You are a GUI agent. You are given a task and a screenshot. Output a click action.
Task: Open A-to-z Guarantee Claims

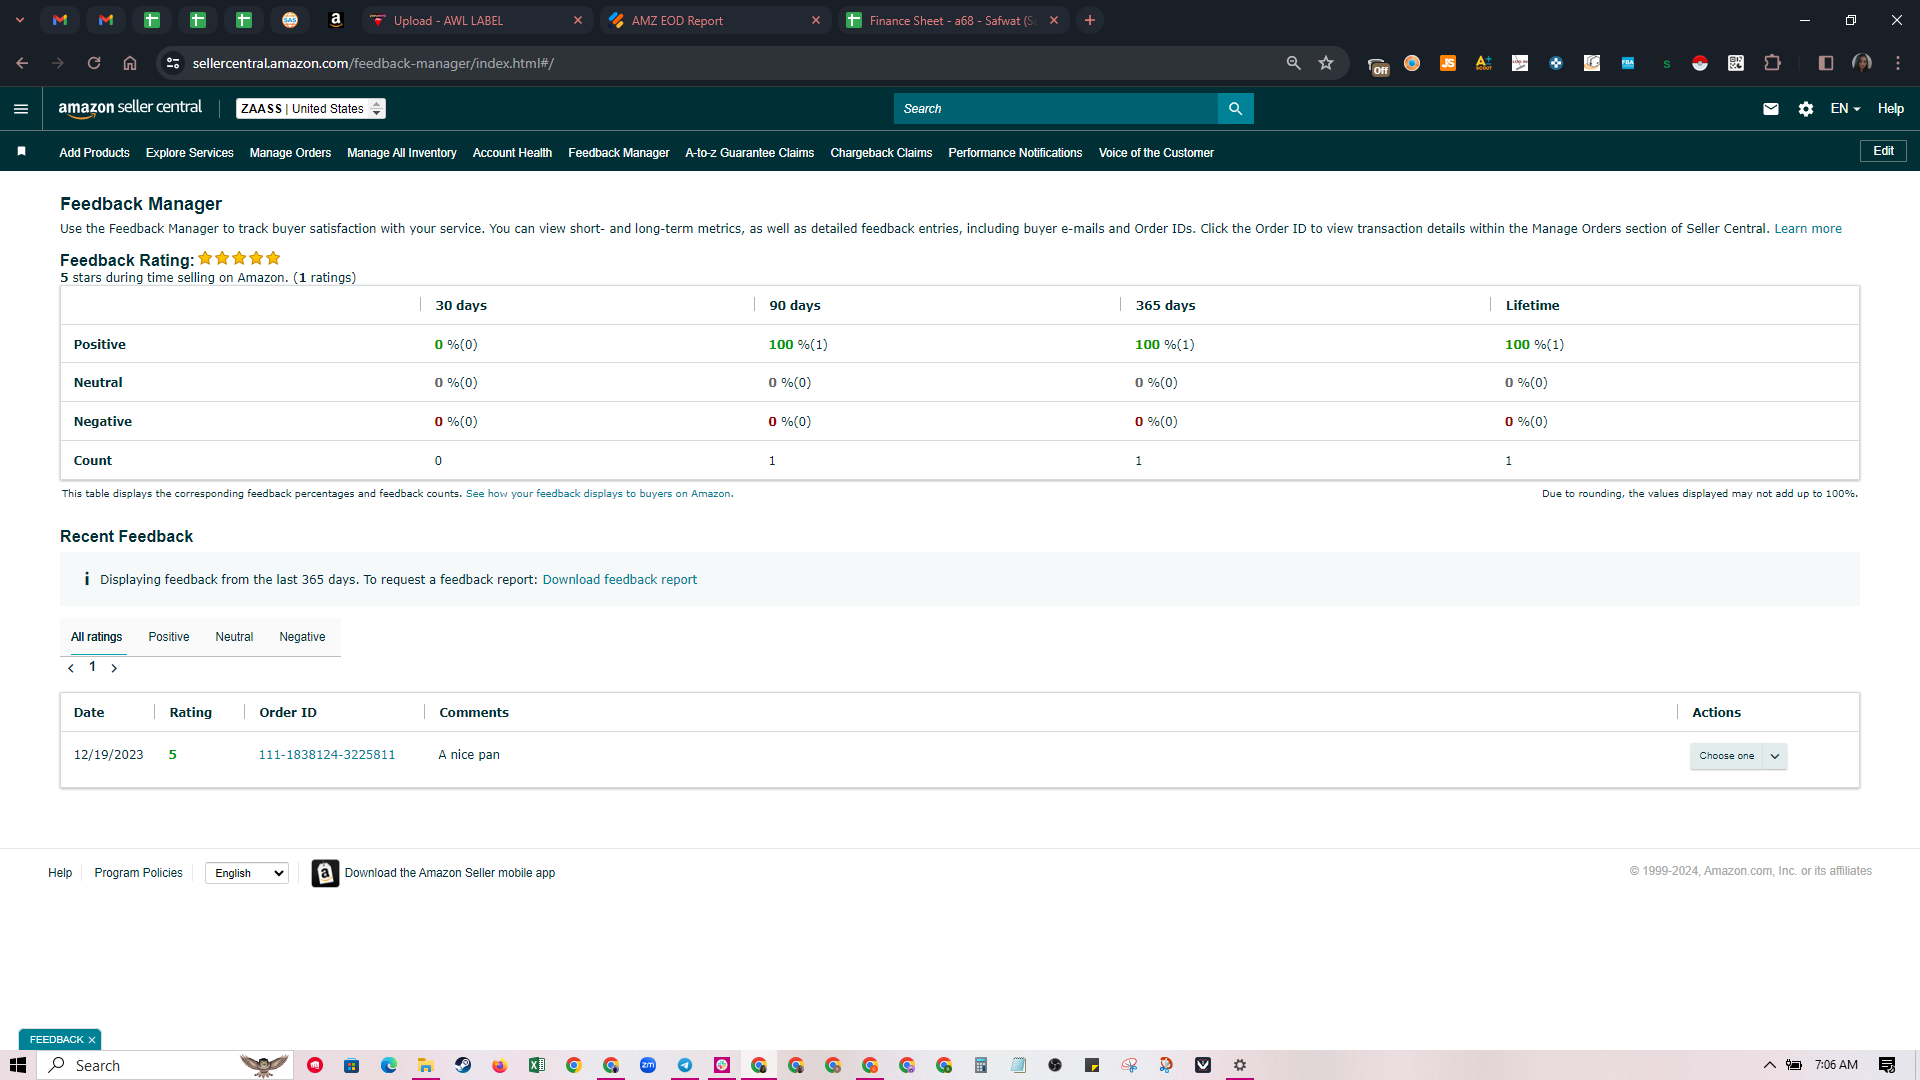point(750,153)
